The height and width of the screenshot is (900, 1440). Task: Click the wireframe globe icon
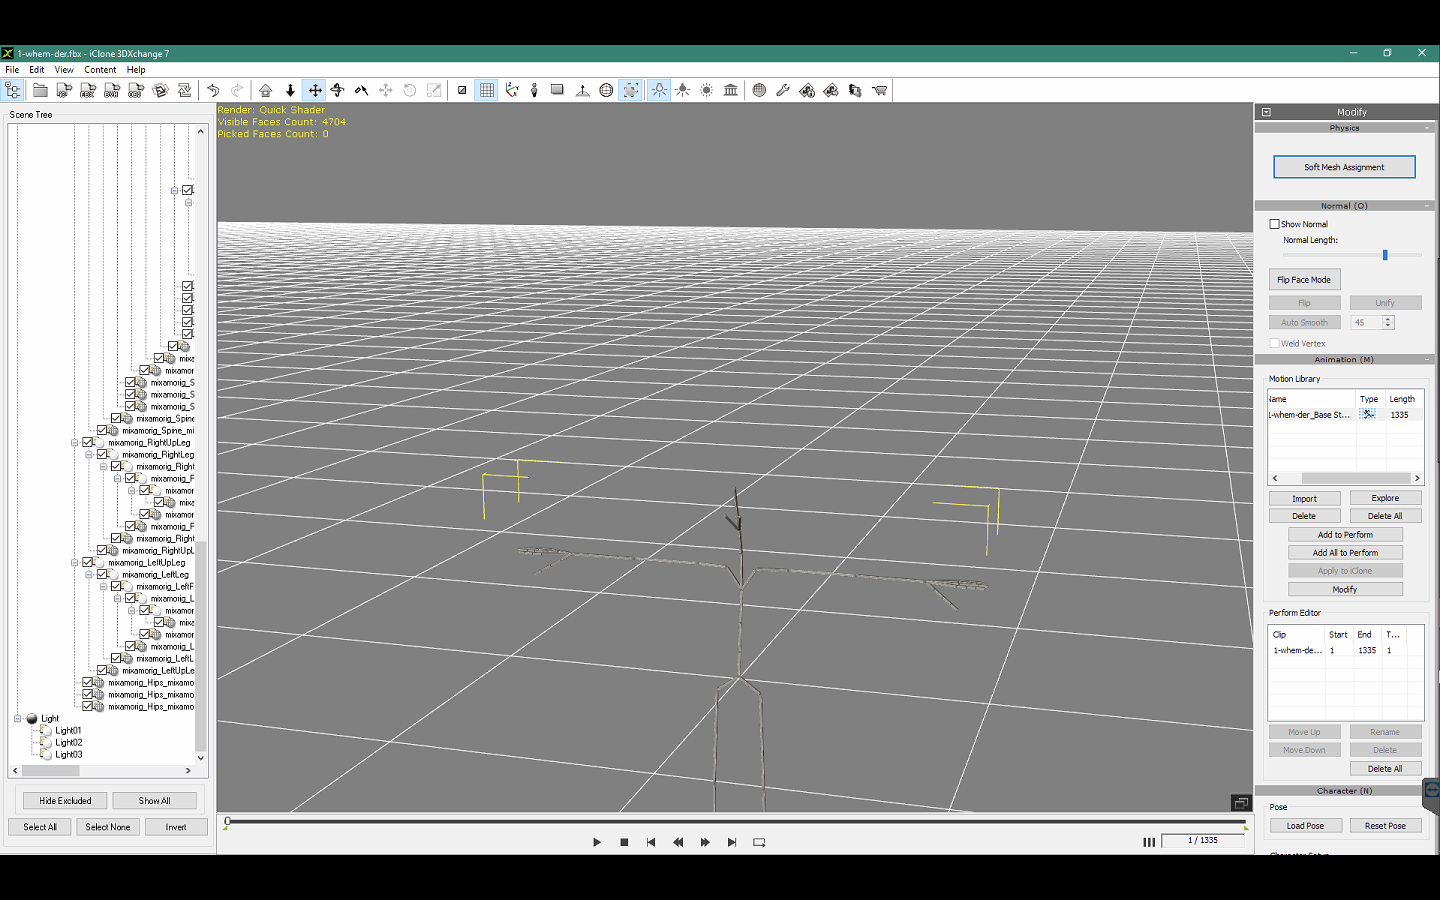point(606,90)
